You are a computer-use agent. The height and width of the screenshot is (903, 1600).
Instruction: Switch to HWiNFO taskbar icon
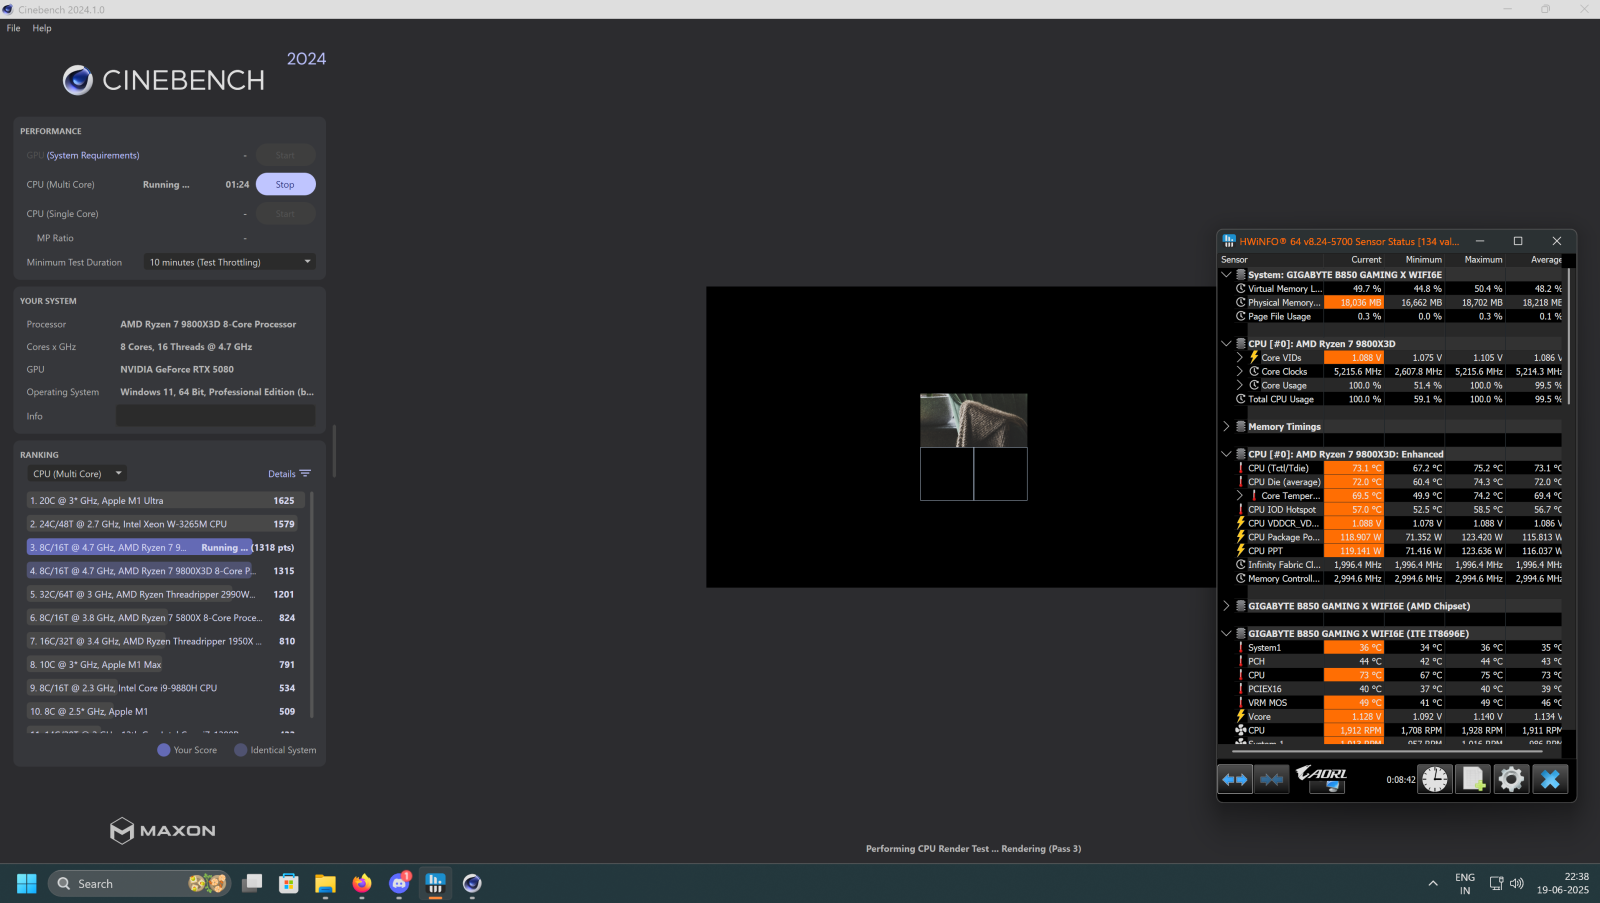click(435, 883)
